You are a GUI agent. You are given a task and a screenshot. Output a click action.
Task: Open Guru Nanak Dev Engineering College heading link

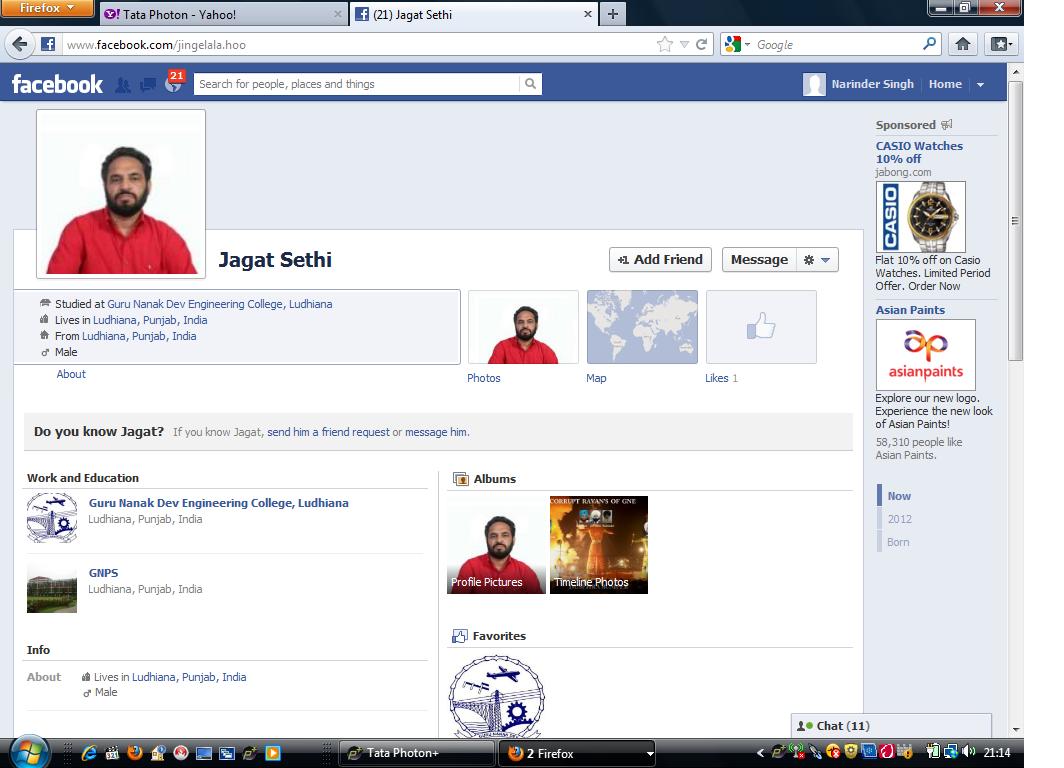218,503
